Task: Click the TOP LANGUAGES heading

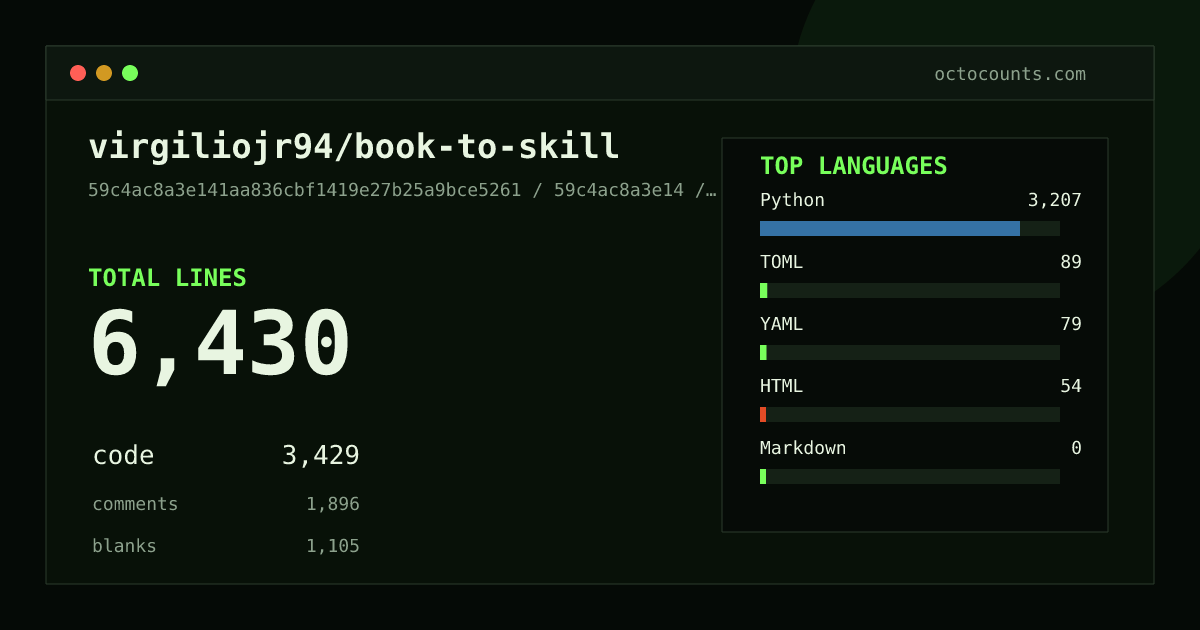Action: point(853,166)
